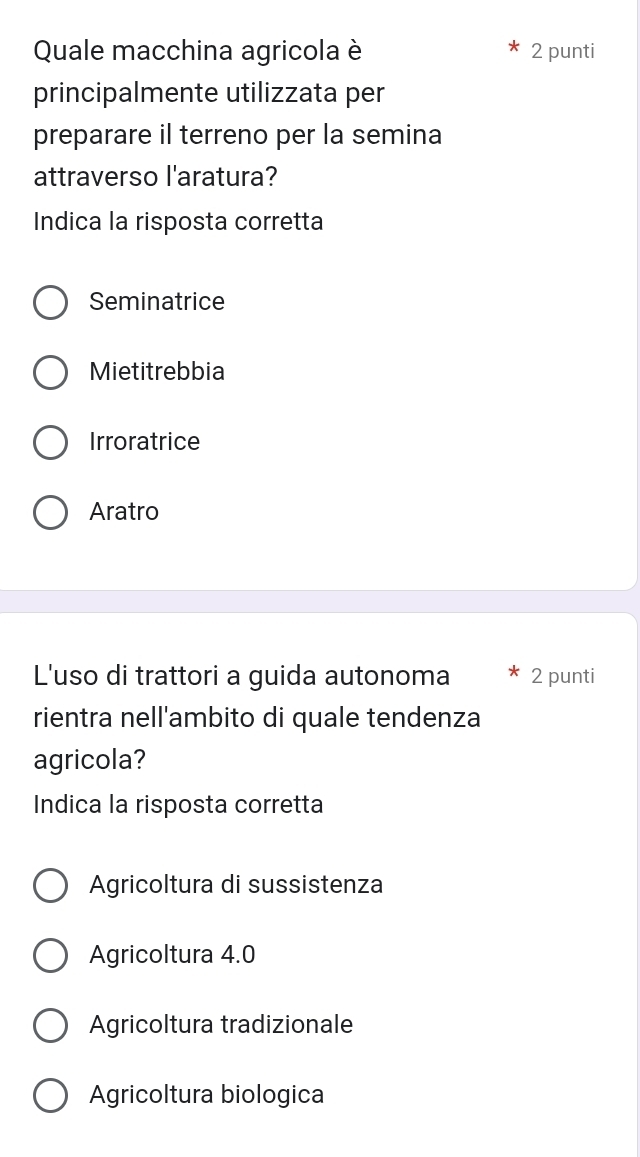Image resolution: width=640 pixels, height=1157 pixels.
Task: Click the '2 punti' label of the first question
Action: 563,51
